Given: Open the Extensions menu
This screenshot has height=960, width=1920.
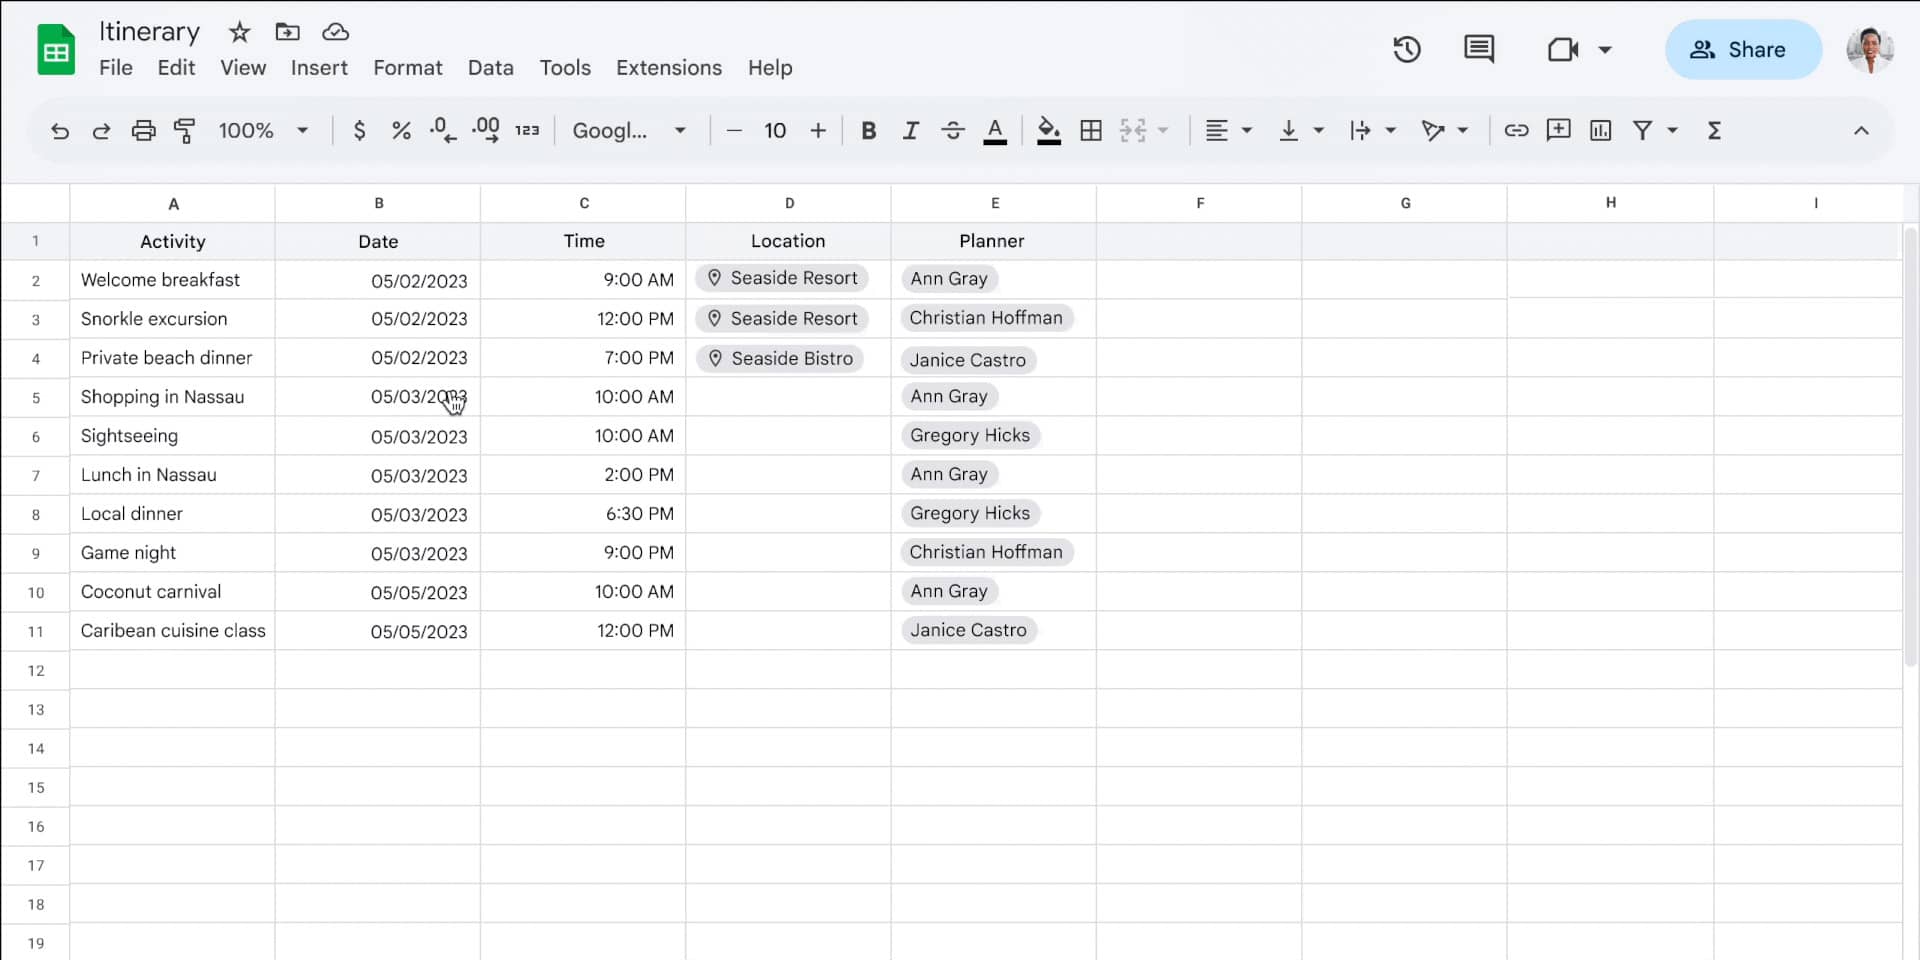Looking at the screenshot, I should pos(668,67).
